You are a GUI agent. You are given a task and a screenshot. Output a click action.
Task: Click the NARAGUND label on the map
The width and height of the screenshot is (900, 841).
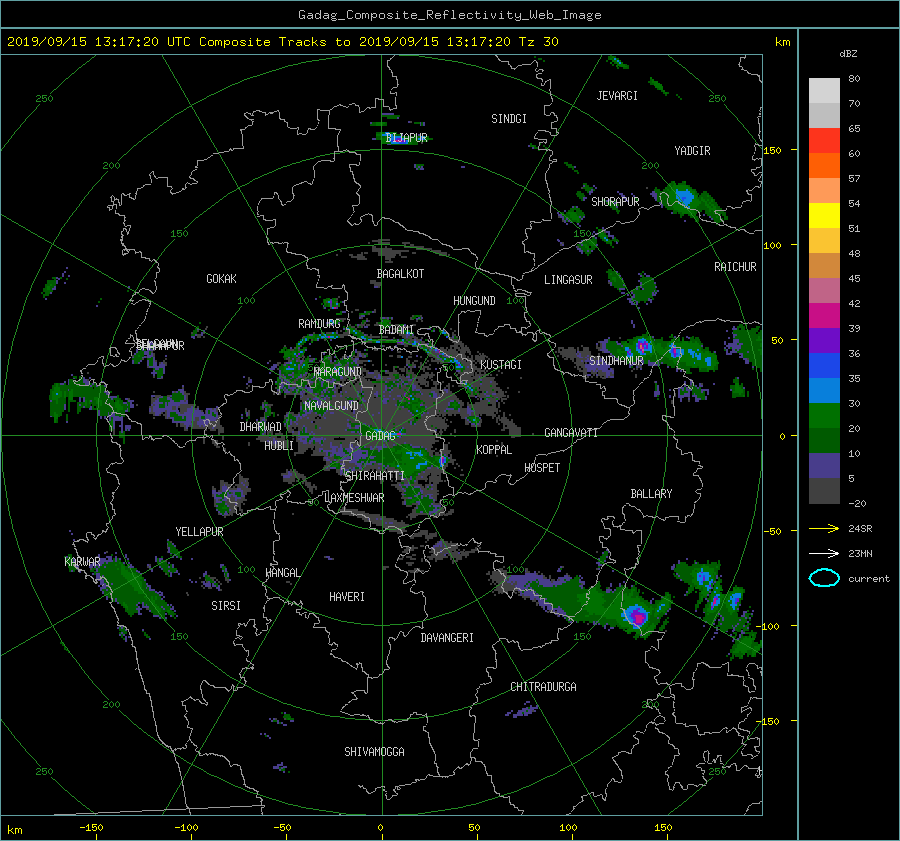click(x=338, y=371)
